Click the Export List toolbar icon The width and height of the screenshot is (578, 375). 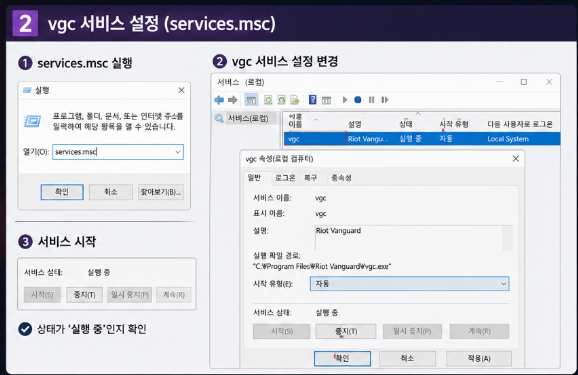click(295, 100)
